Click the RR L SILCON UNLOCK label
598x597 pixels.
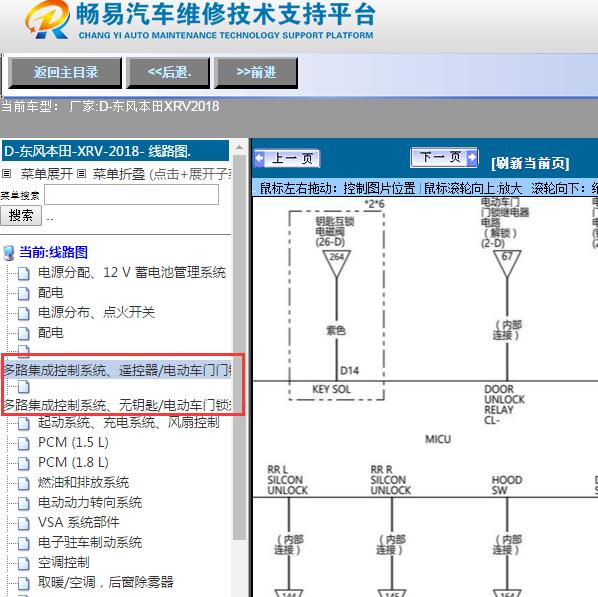288,480
